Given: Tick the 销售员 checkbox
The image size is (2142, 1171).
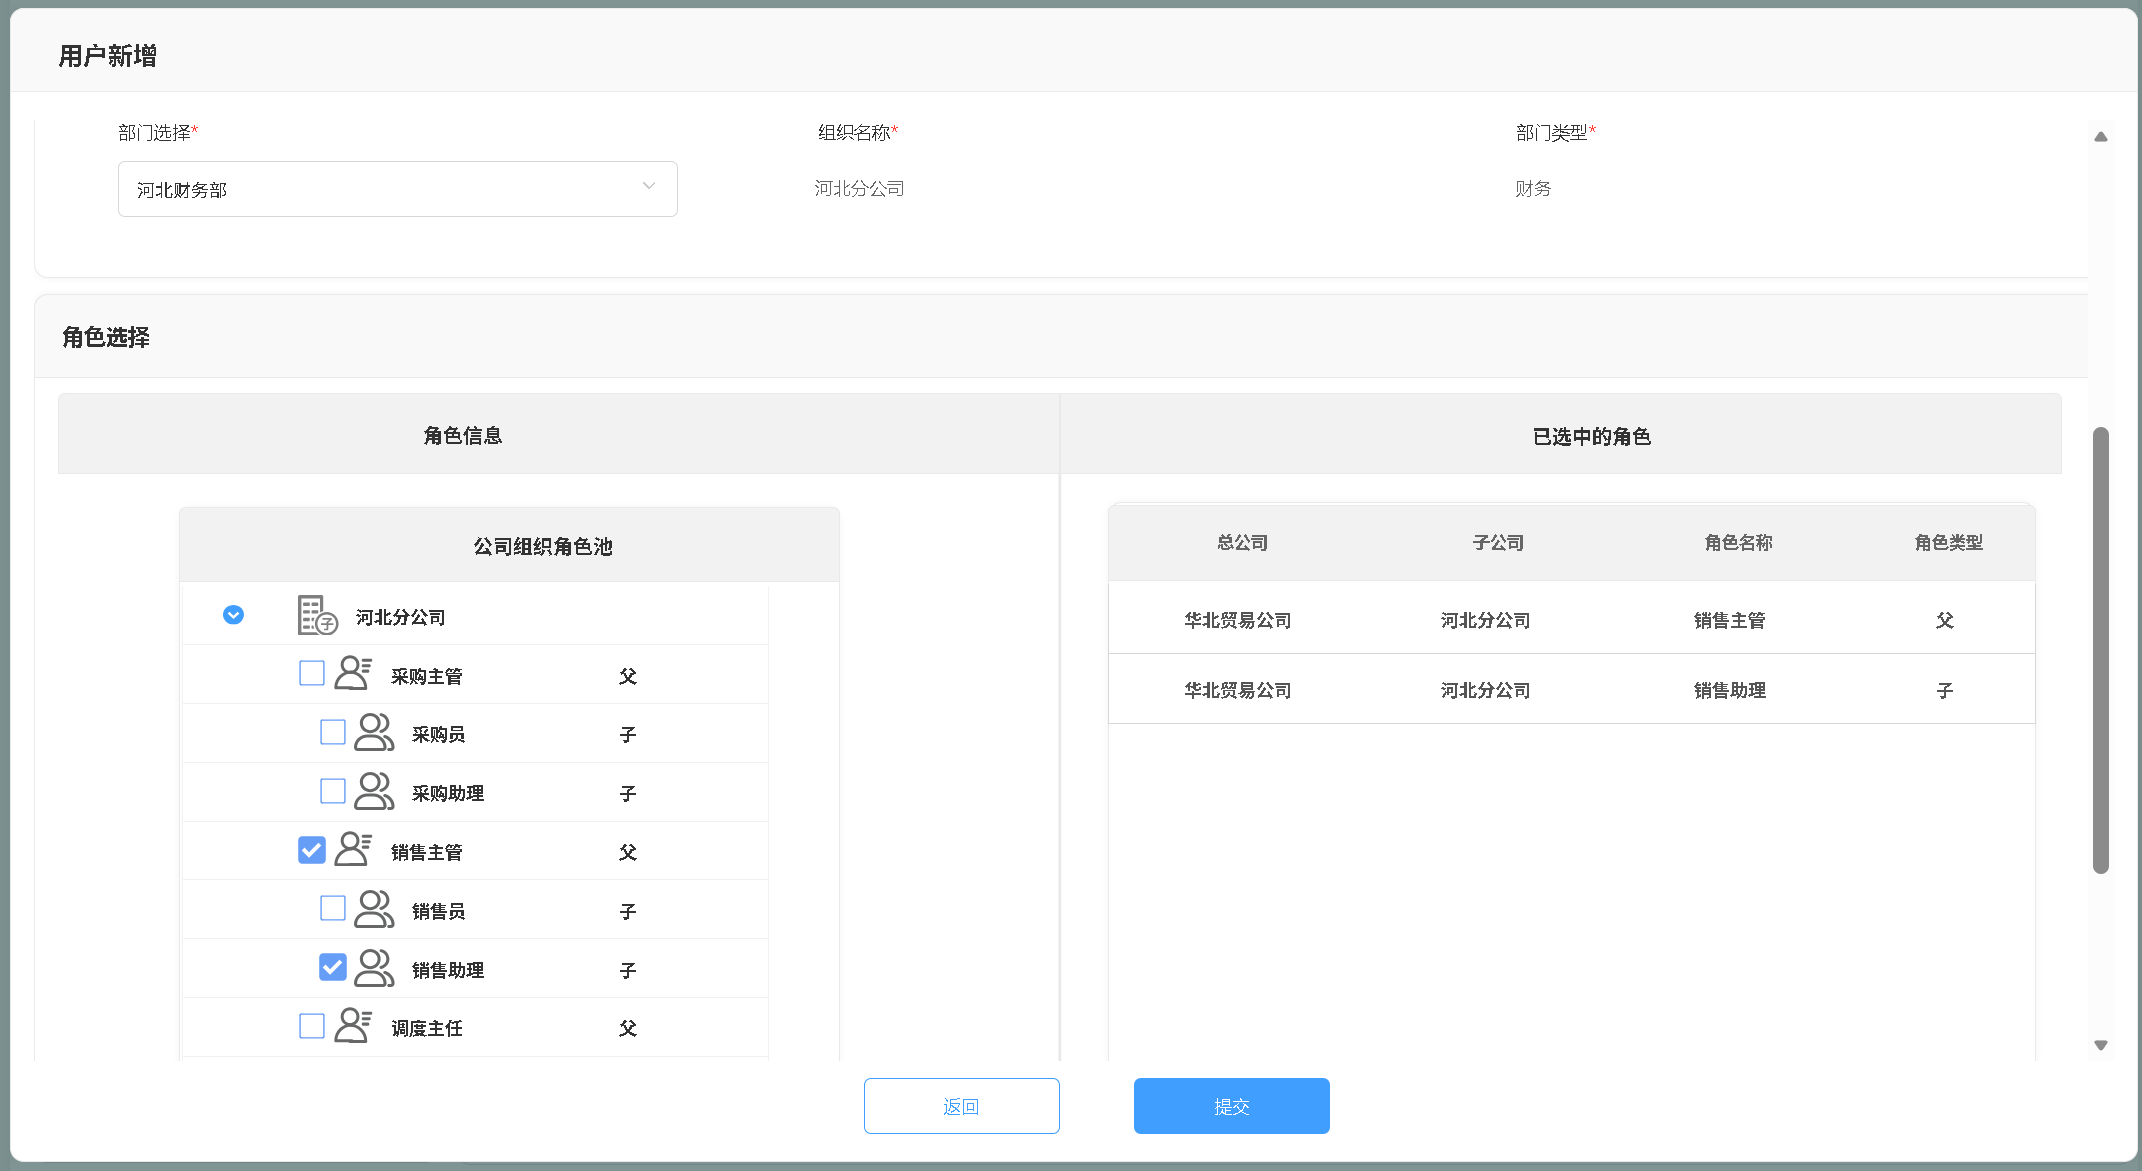Looking at the screenshot, I should [x=333, y=909].
